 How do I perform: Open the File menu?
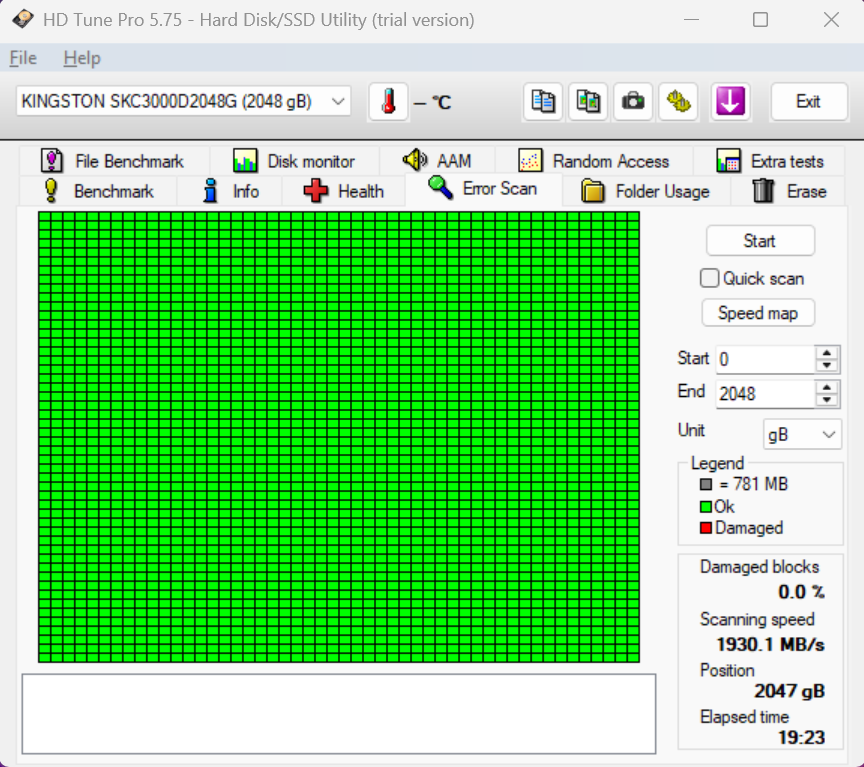point(23,58)
